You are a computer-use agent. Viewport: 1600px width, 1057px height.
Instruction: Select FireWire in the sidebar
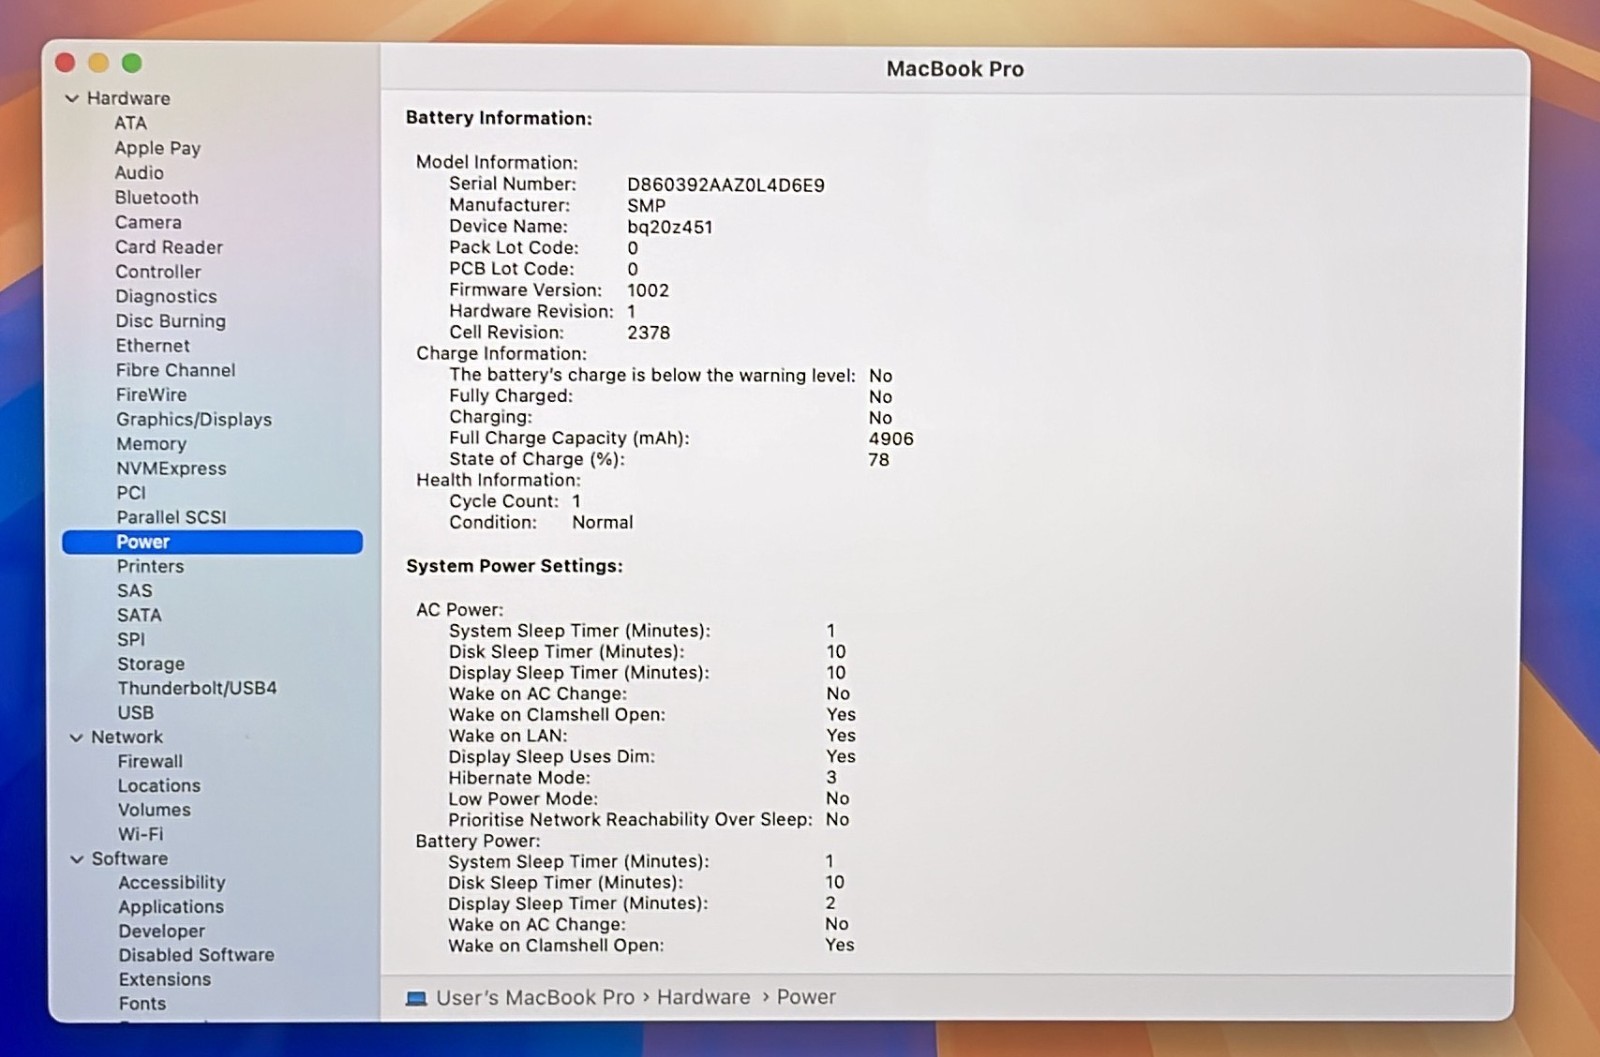(151, 394)
